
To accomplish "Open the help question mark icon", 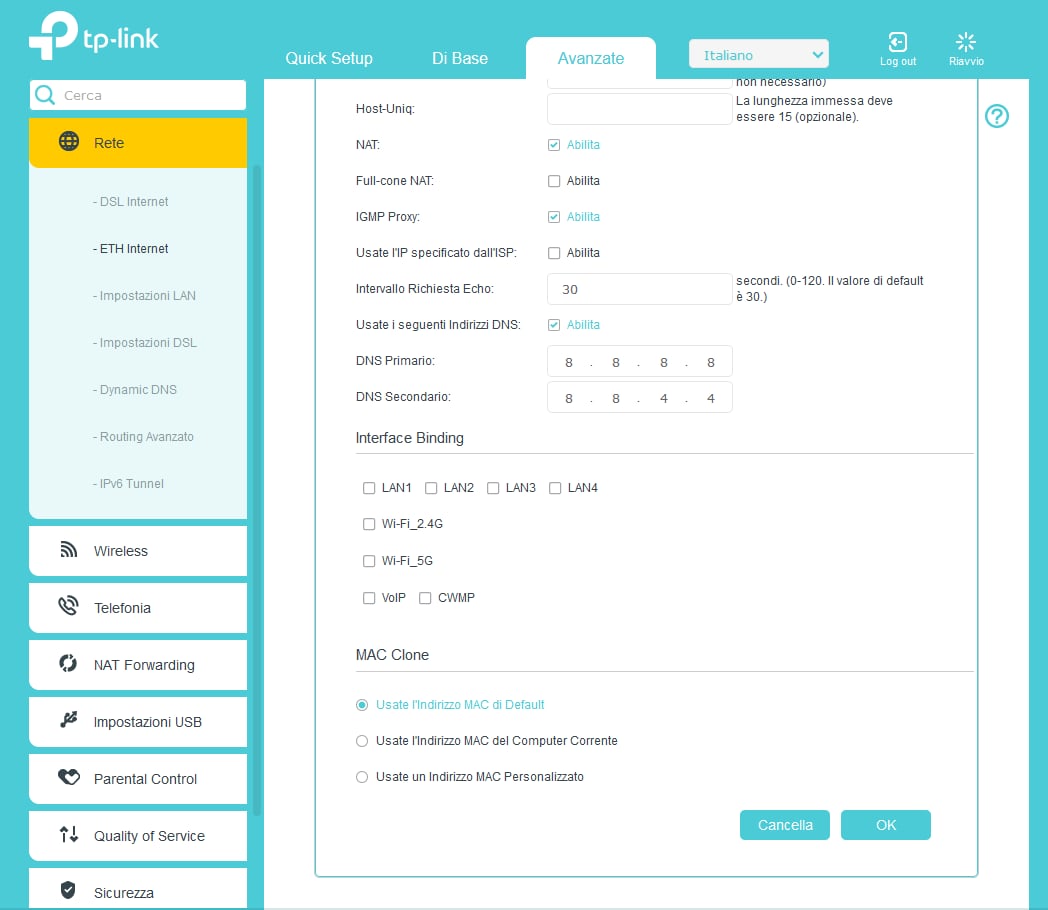I will coord(996,117).
